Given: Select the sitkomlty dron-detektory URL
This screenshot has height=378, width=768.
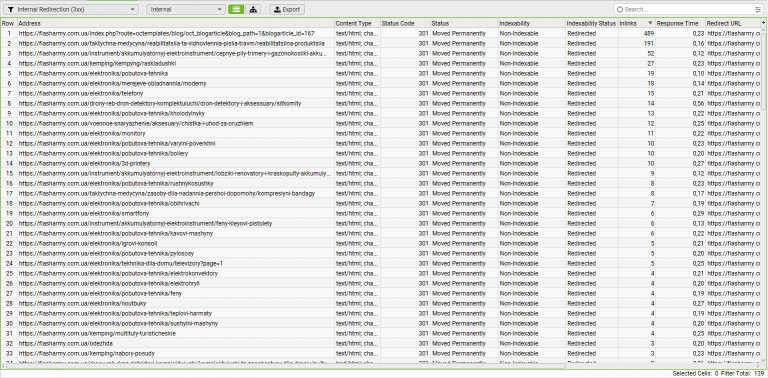Looking at the screenshot, I should click(160, 103).
